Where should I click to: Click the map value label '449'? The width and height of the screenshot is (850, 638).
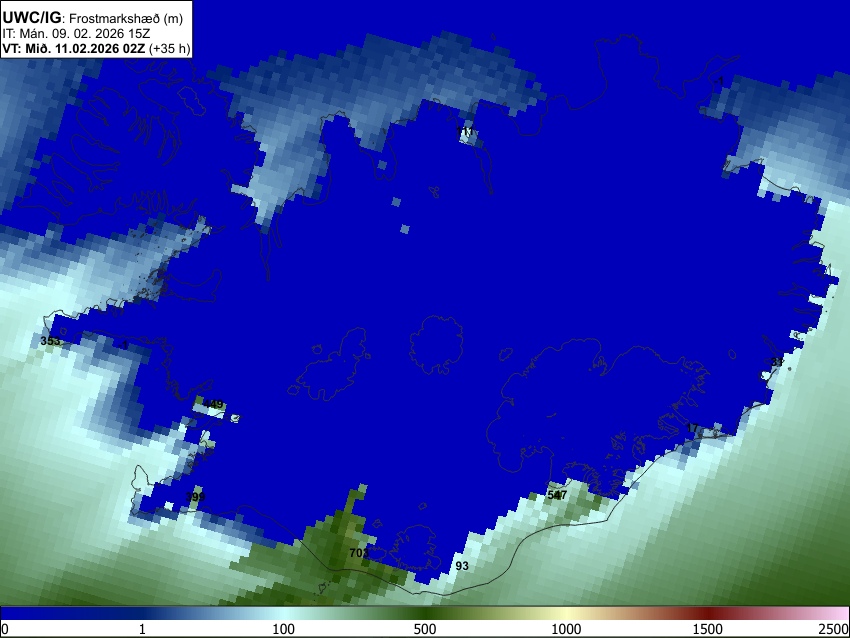point(214,404)
